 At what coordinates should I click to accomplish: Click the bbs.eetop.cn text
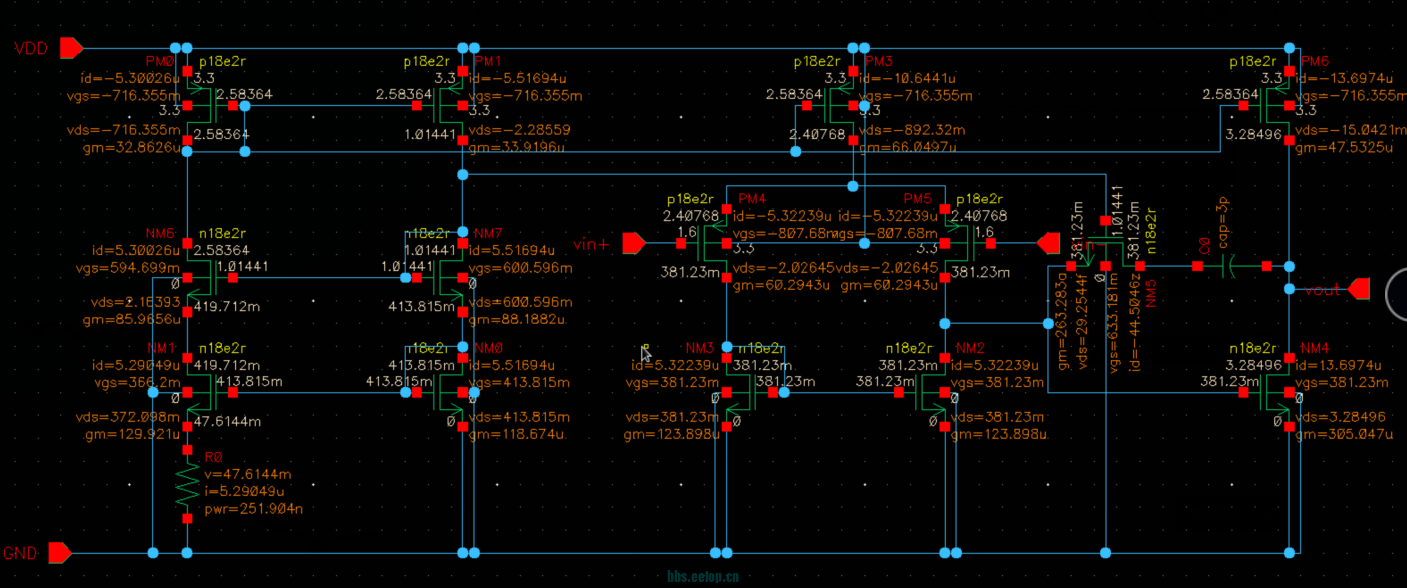pos(703,577)
